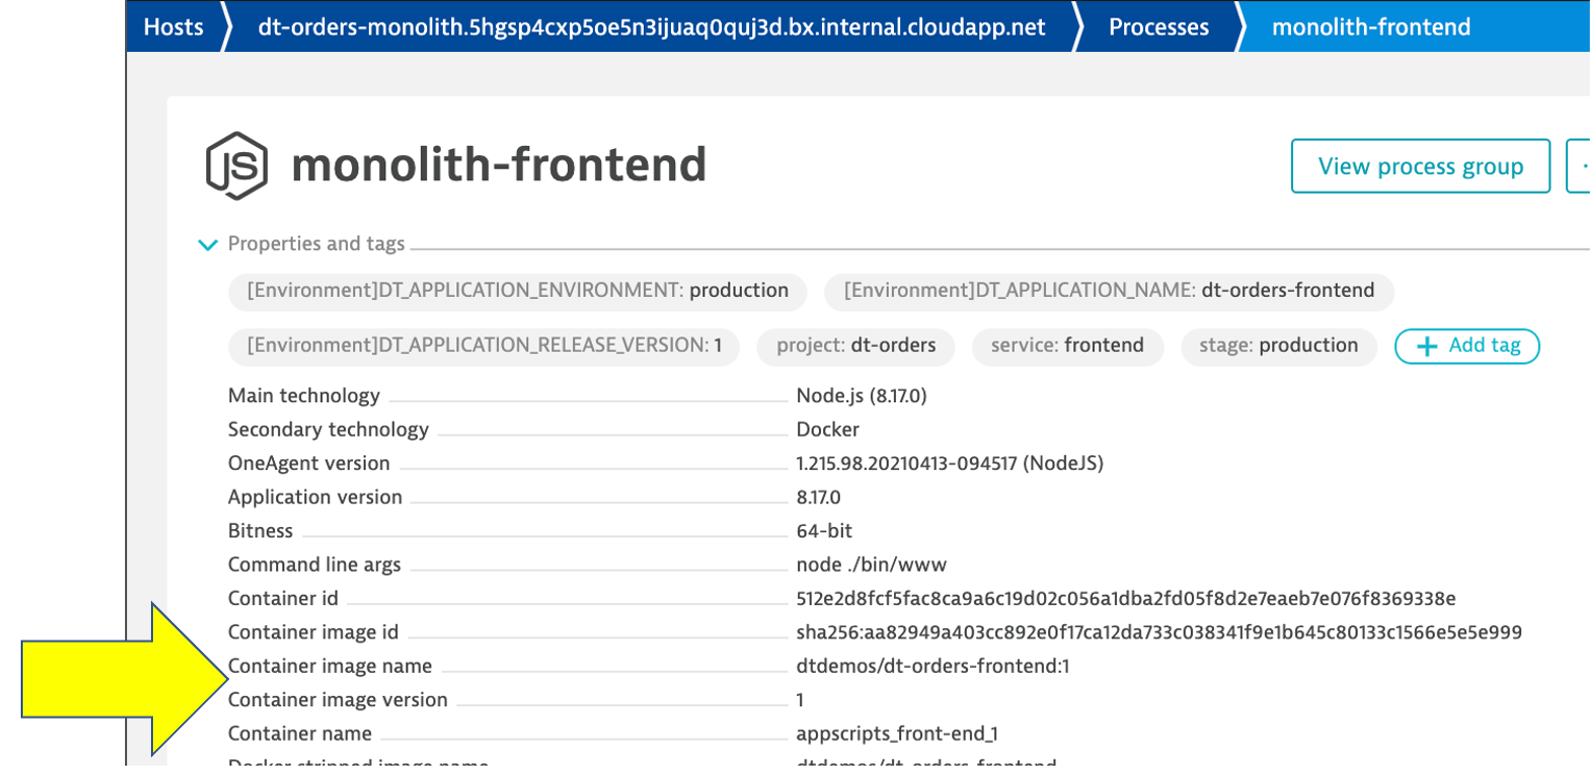
Task: Click the Node.js hexagon icon beside monolith-frontend
Action: point(236,165)
